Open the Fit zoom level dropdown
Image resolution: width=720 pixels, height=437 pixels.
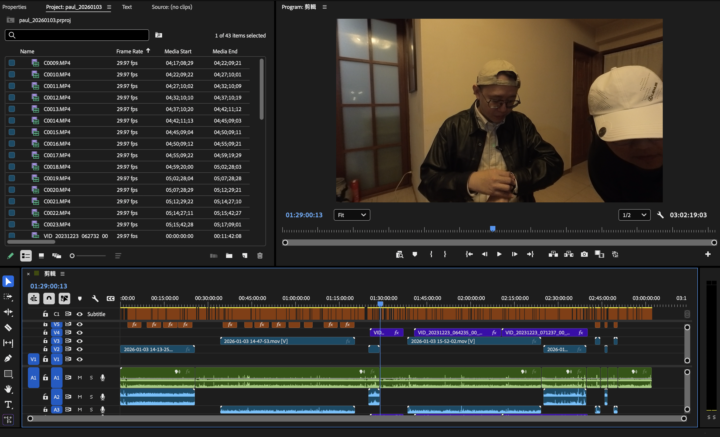[x=351, y=215]
